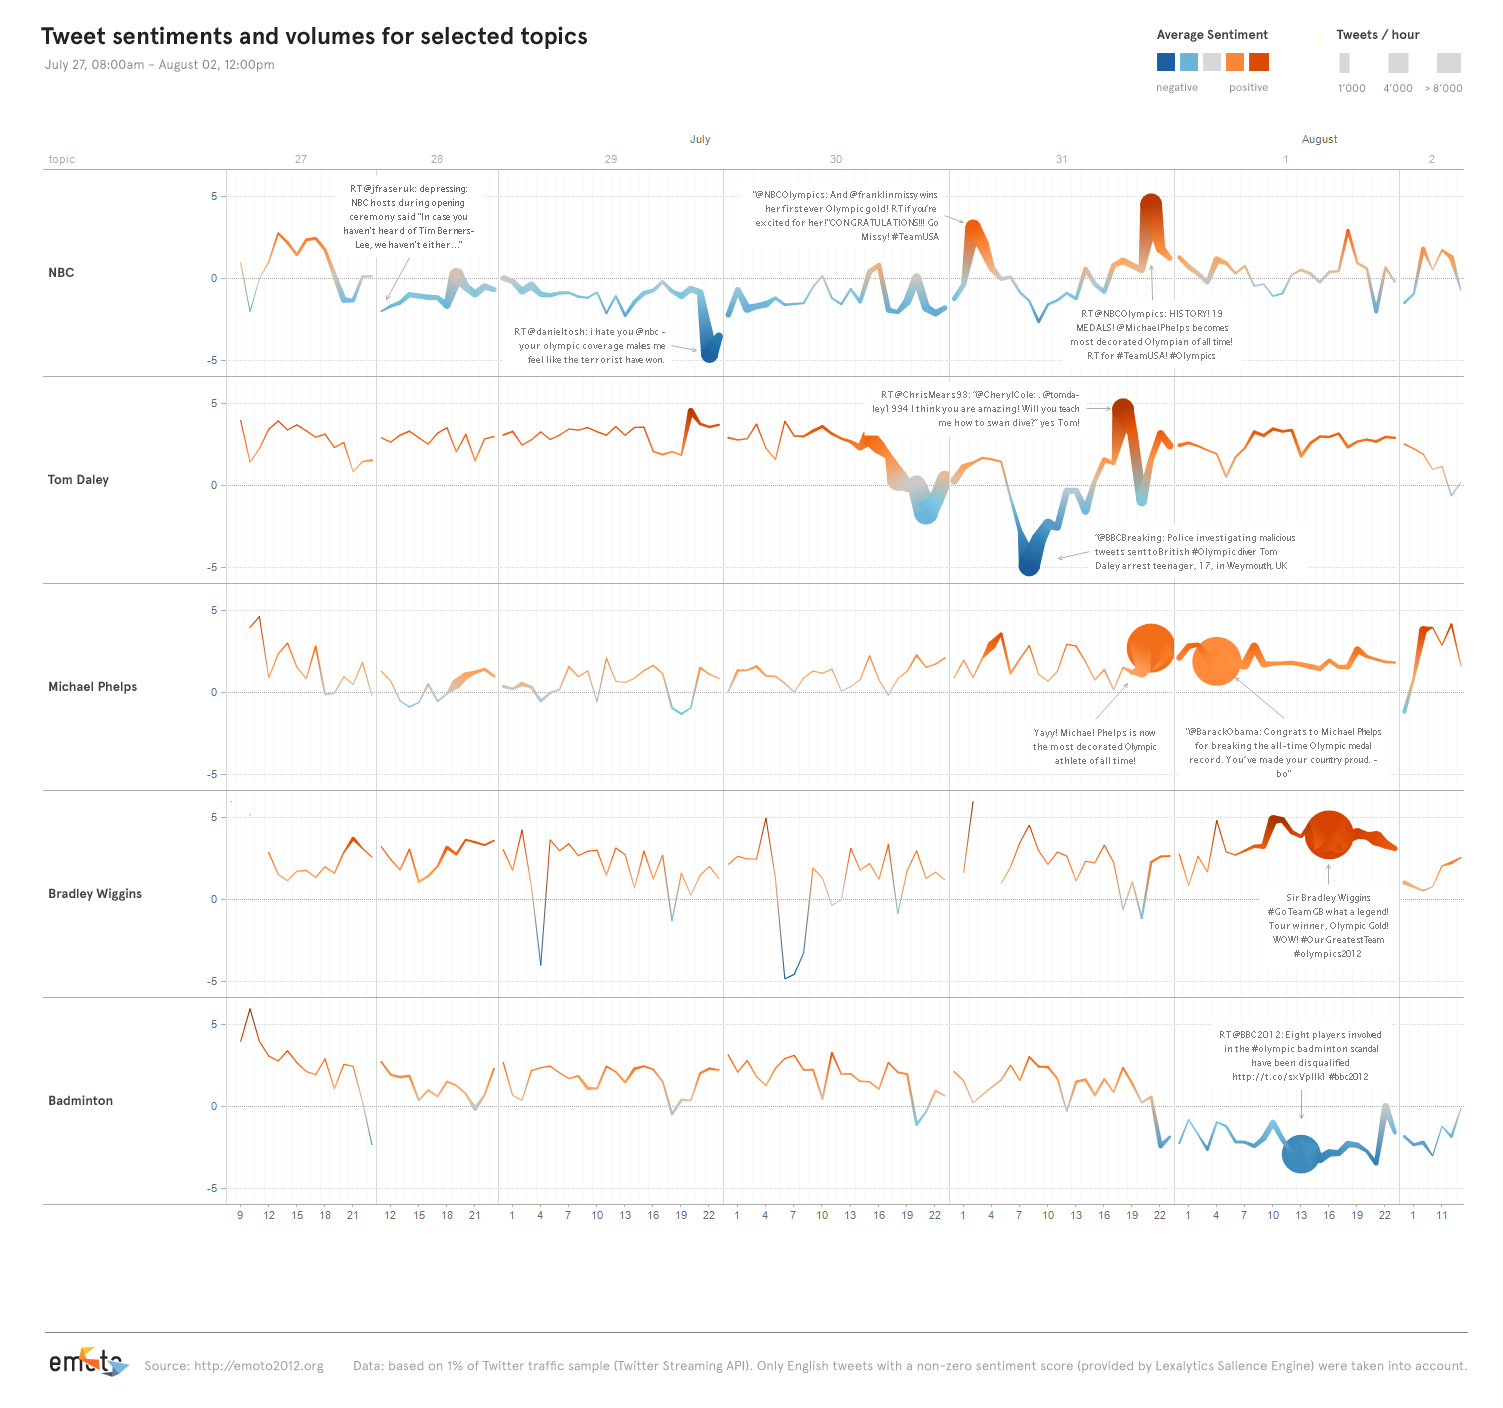Click the August month header label
The height and width of the screenshot is (1408, 1503).
[x=1319, y=139]
